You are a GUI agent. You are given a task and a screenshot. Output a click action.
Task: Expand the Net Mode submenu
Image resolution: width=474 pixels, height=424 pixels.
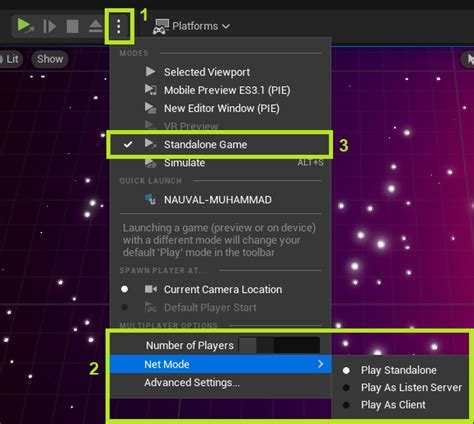[x=220, y=364]
